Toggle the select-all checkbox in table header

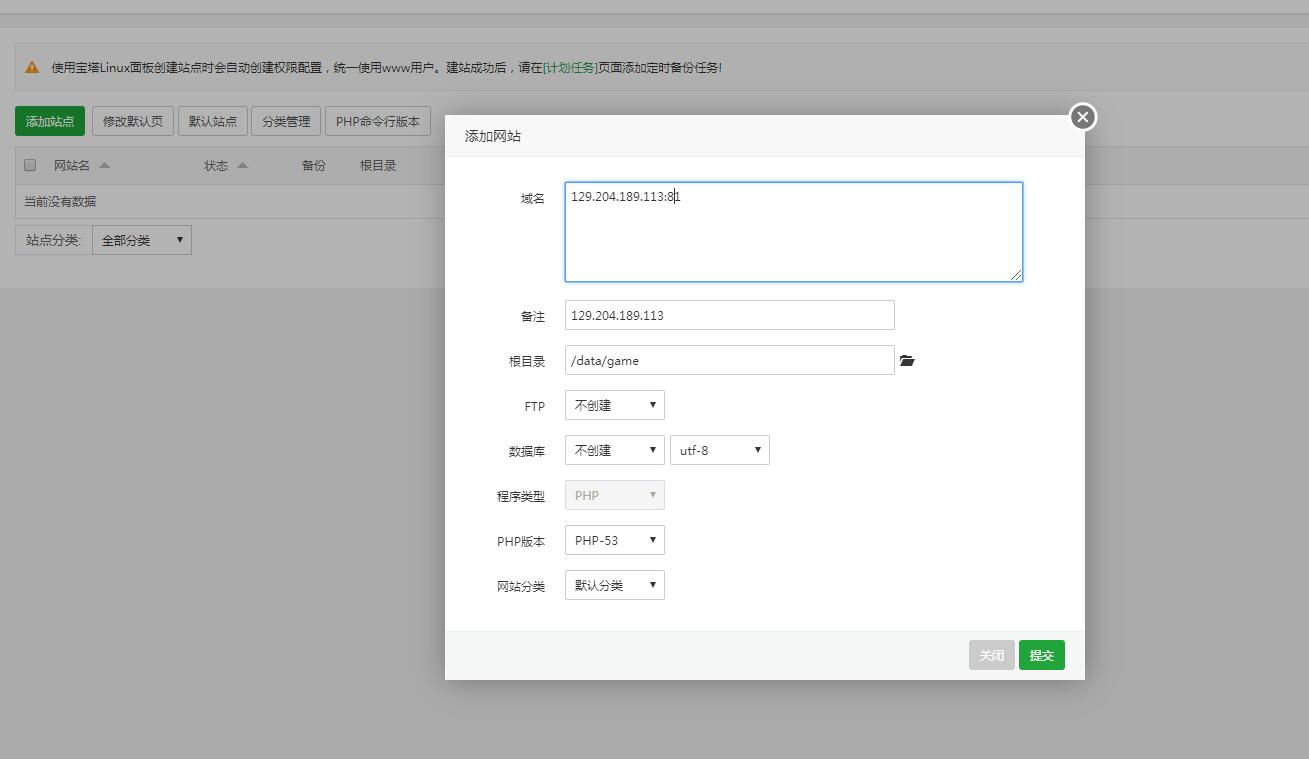(x=30, y=166)
